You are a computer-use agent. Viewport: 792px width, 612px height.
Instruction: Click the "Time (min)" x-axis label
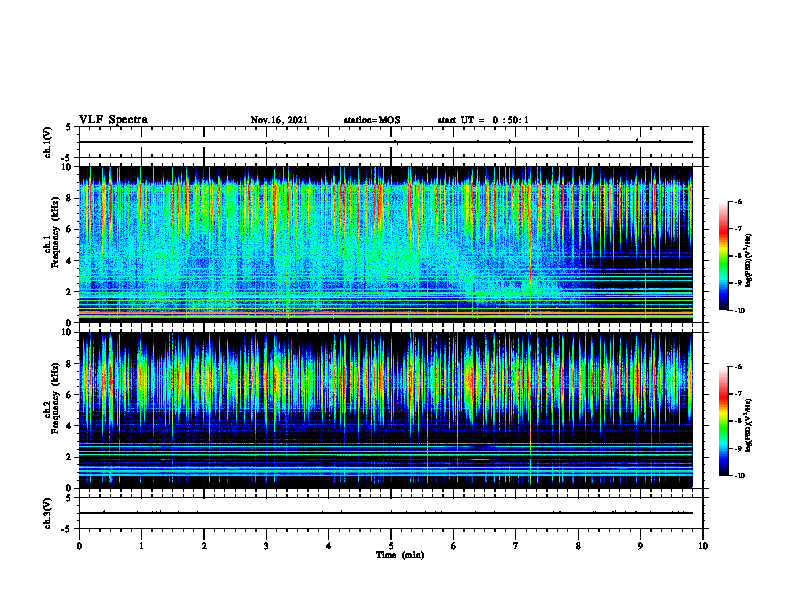coord(400,555)
